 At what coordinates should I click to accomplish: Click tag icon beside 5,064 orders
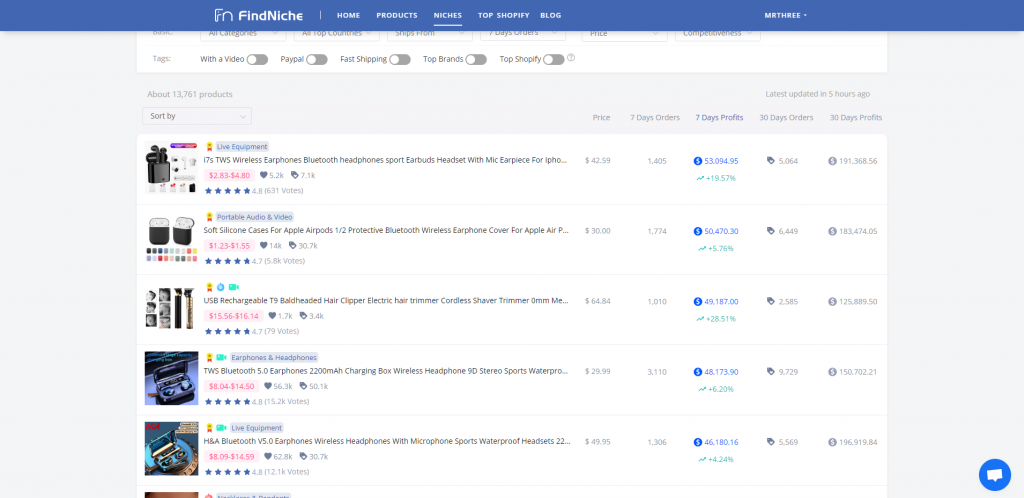coord(771,161)
